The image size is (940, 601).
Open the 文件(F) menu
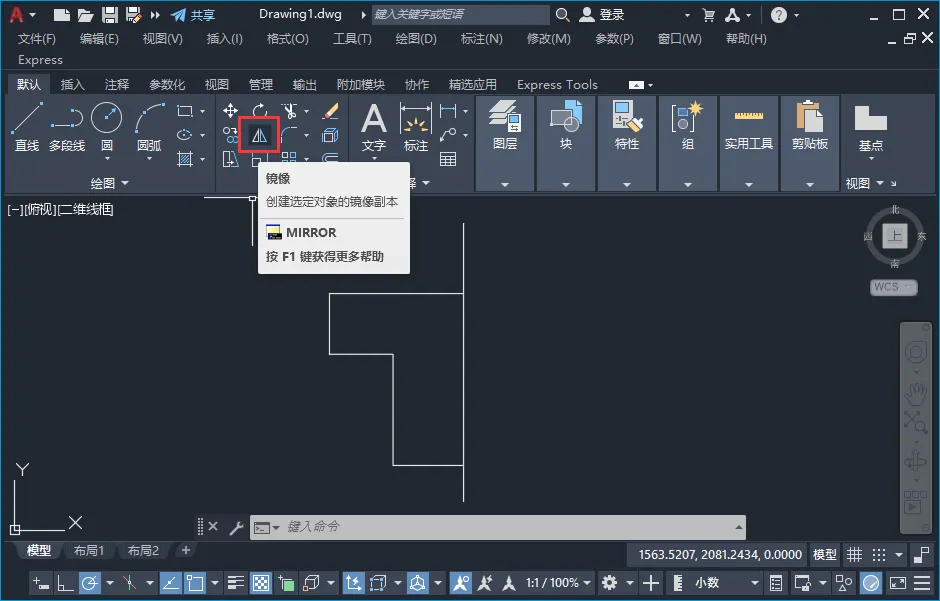[37, 39]
